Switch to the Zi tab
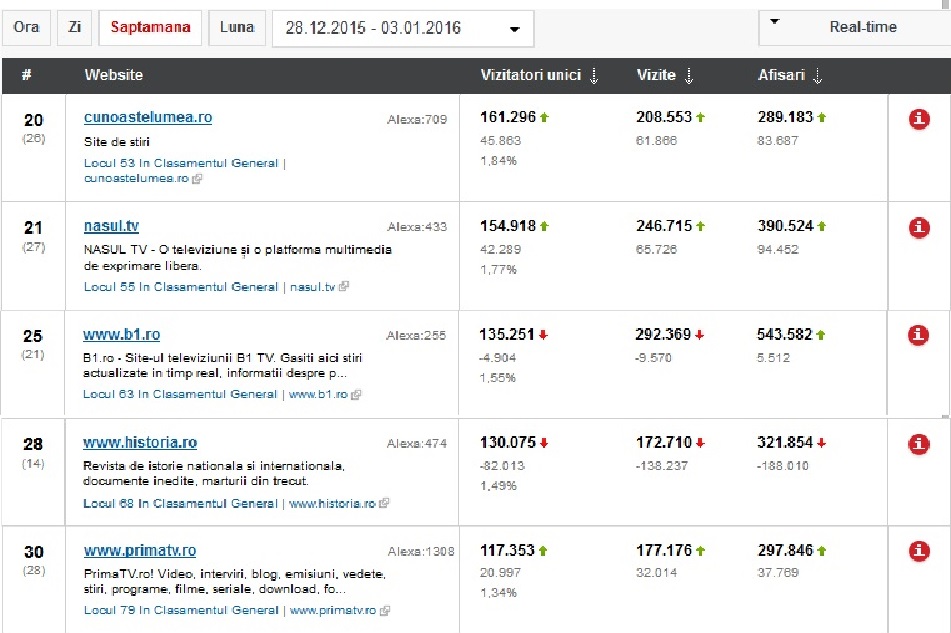The image size is (951, 633). (x=75, y=27)
